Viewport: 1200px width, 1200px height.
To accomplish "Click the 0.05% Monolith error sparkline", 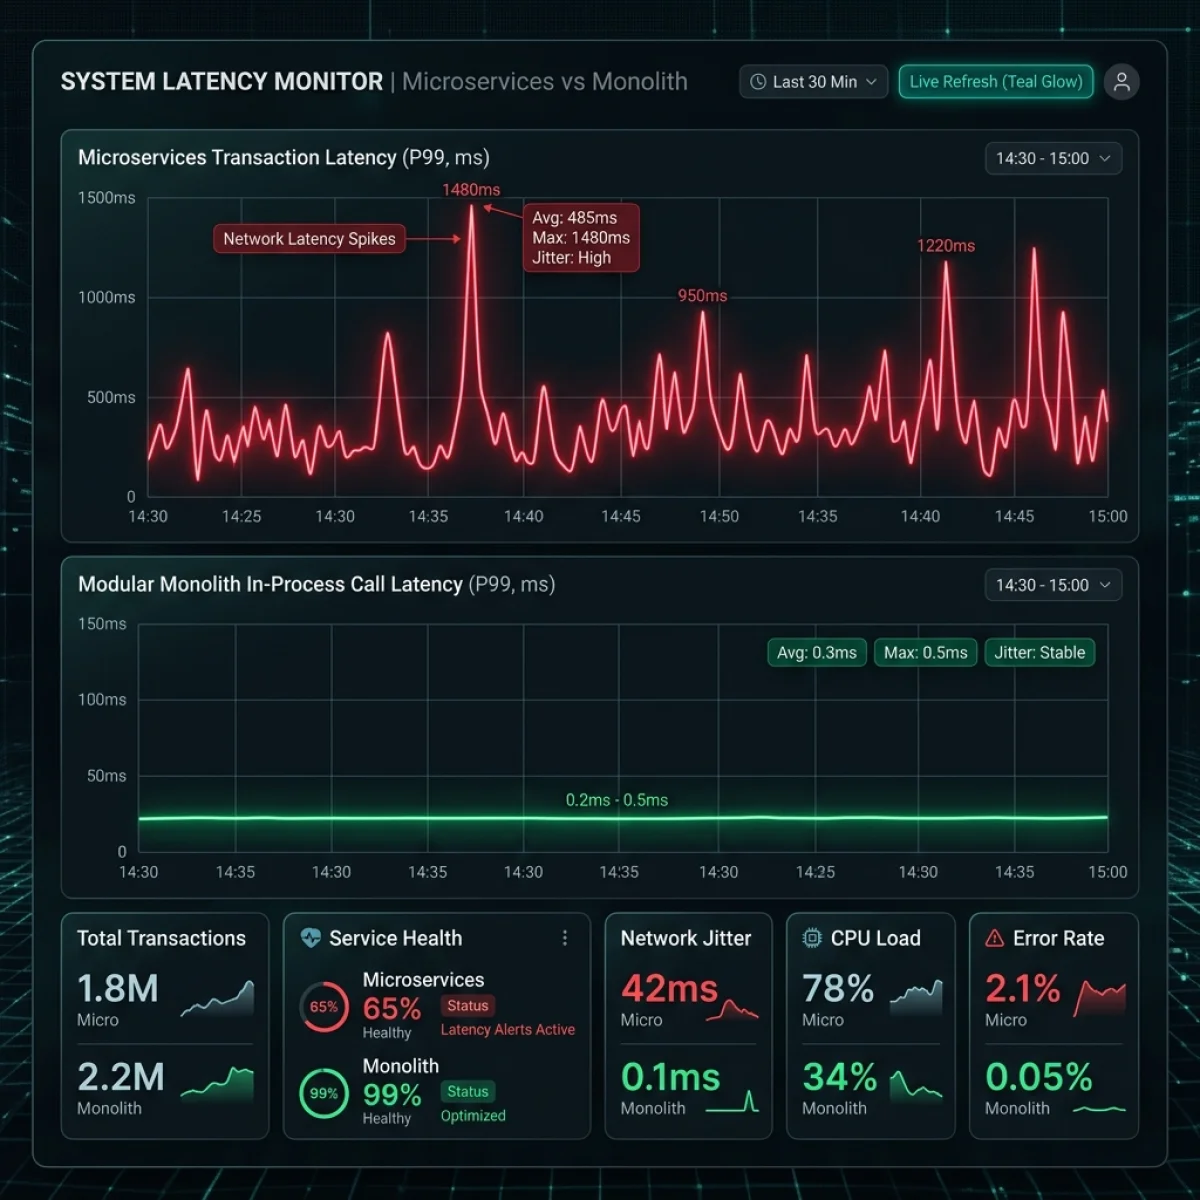I will [1100, 1109].
